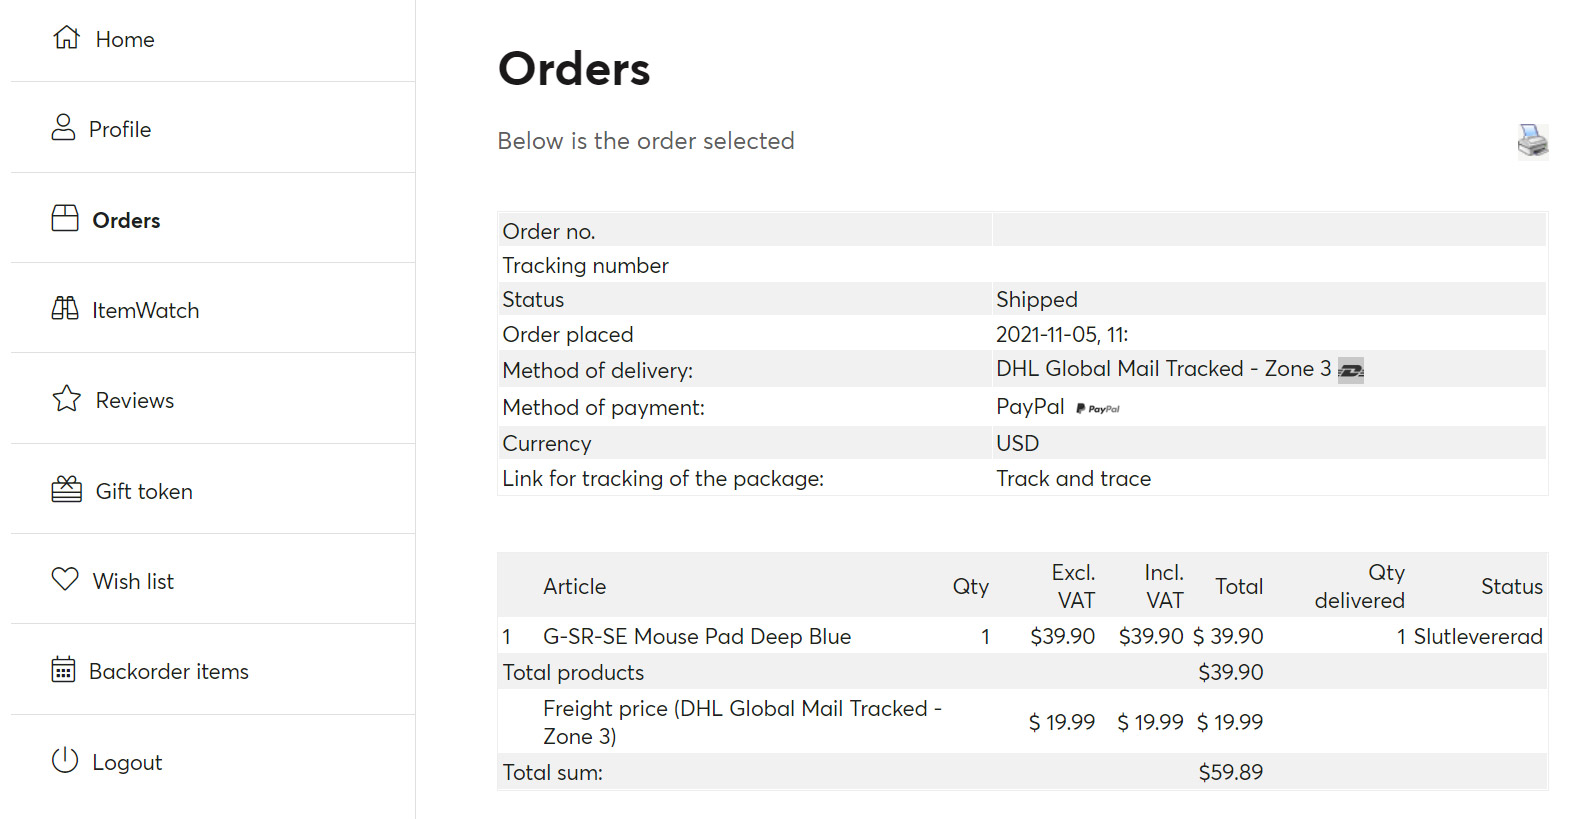Open the Track and trace link
The image size is (1575, 819).
[1073, 478]
